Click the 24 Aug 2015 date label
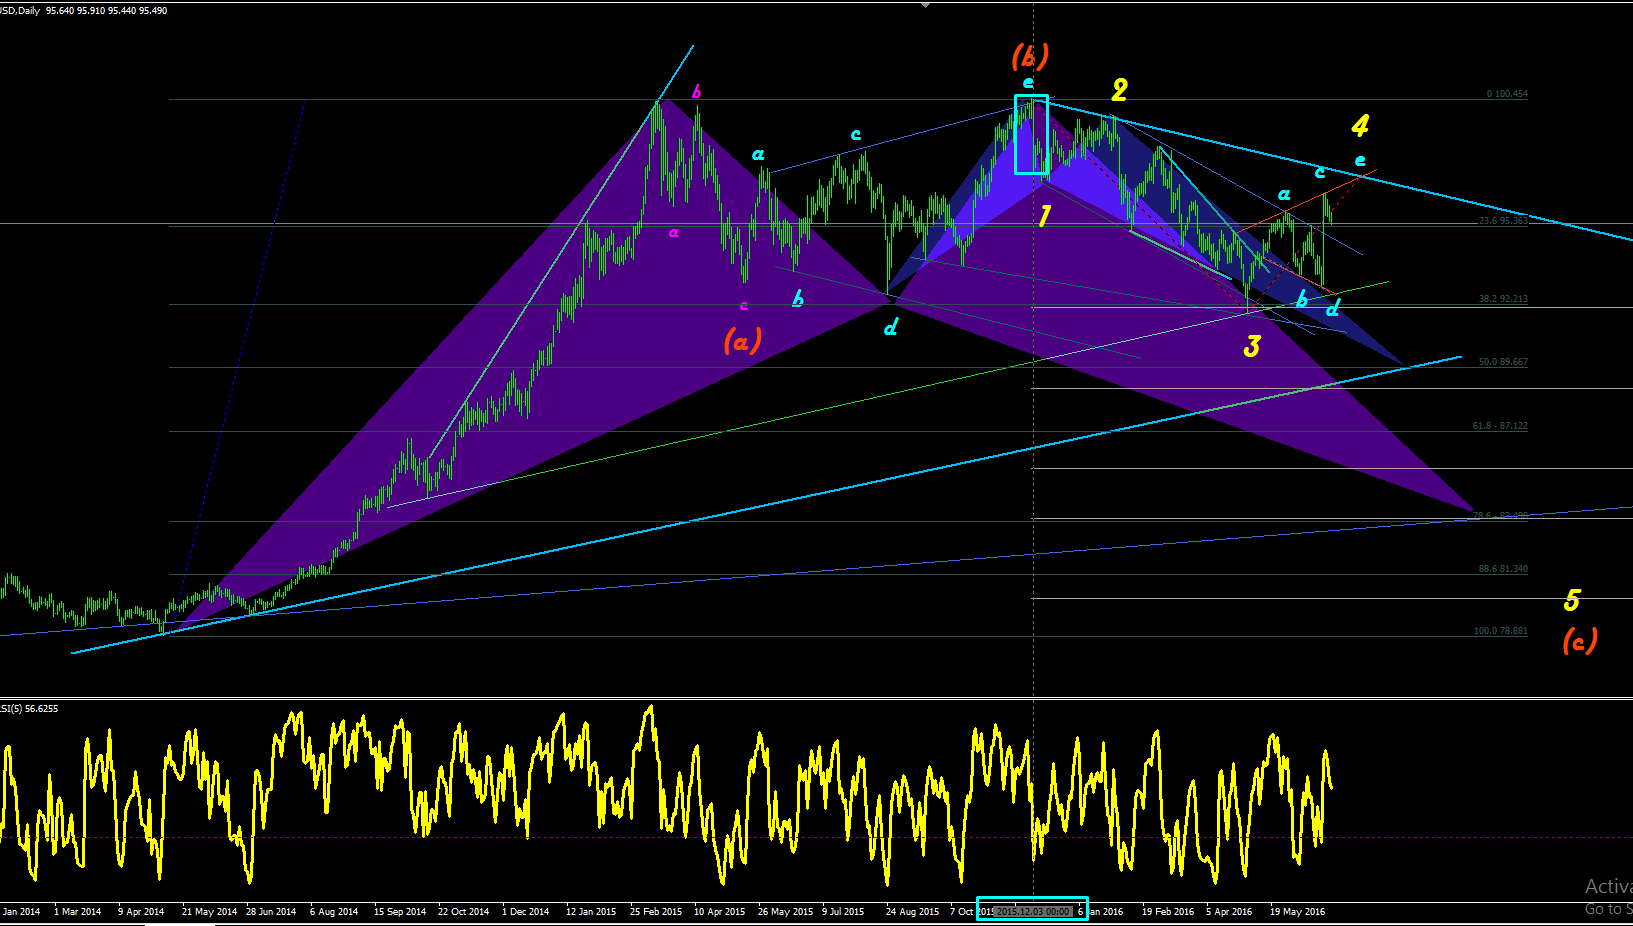The image size is (1633, 926). (x=913, y=911)
